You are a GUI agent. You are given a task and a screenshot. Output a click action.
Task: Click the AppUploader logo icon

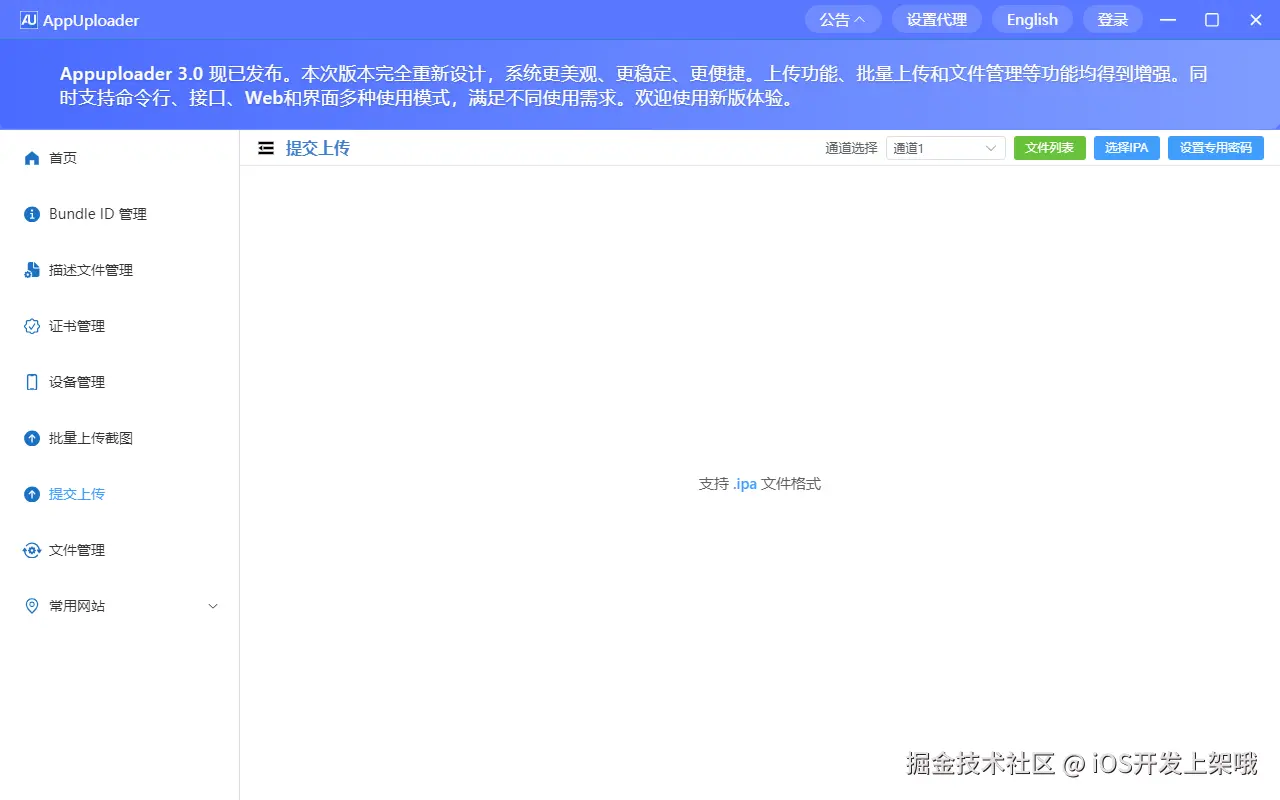tap(28, 19)
